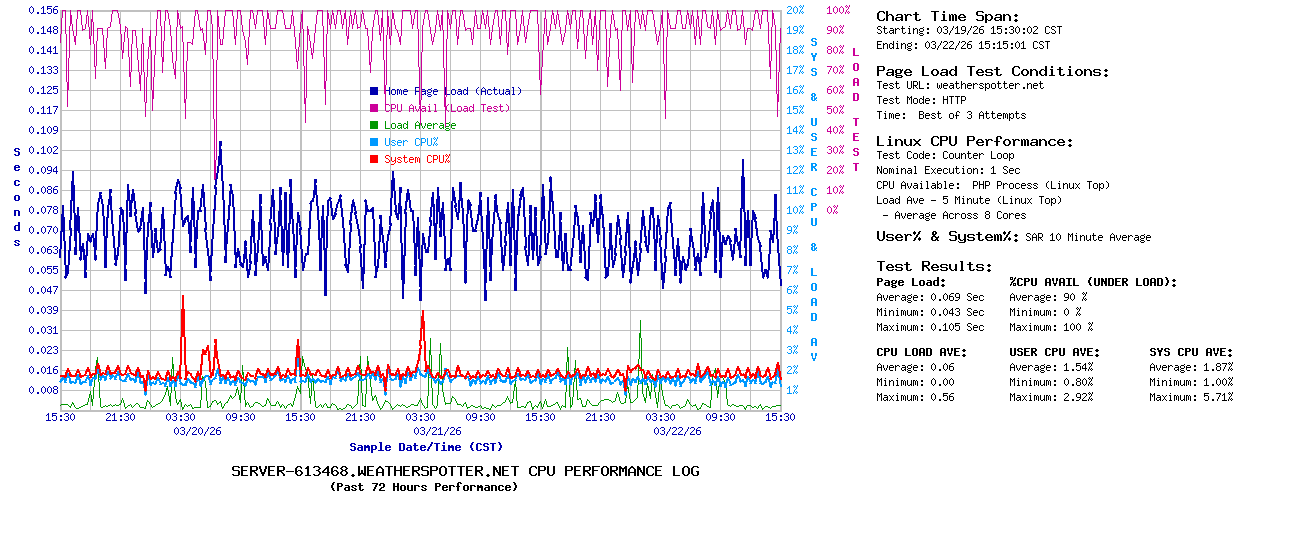Click the Page Load Test Conditions heading
Viewport: 1300px width, 550px height.
992,71
